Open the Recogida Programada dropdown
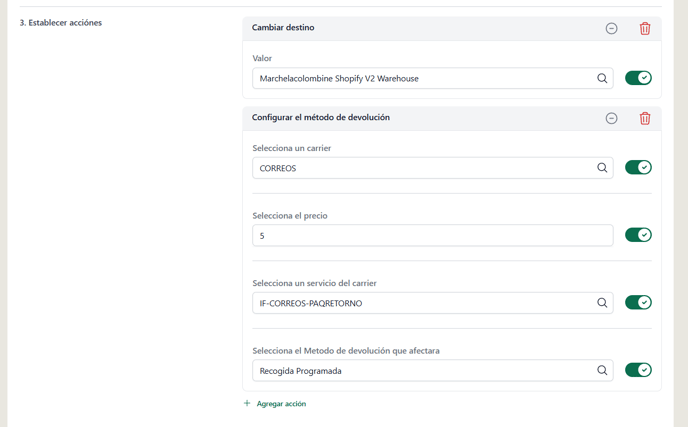688x427 pixels. point(433,371)
